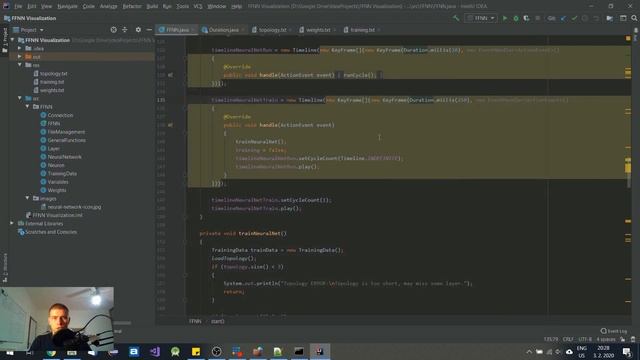Select the GeneralFunctions class

67,140
